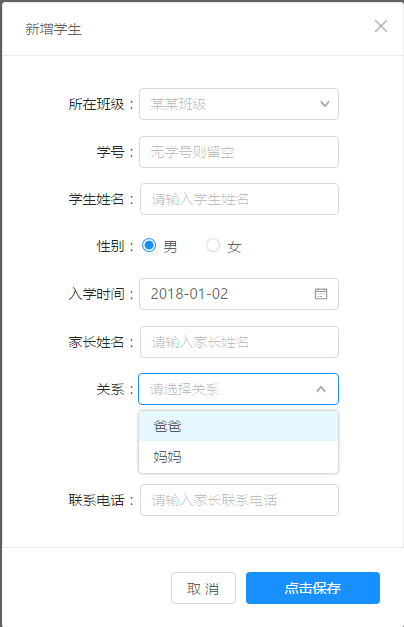Click the 2018-01-02 date field
This screenshot has height=627, width=404.
(x=239, y=294)
